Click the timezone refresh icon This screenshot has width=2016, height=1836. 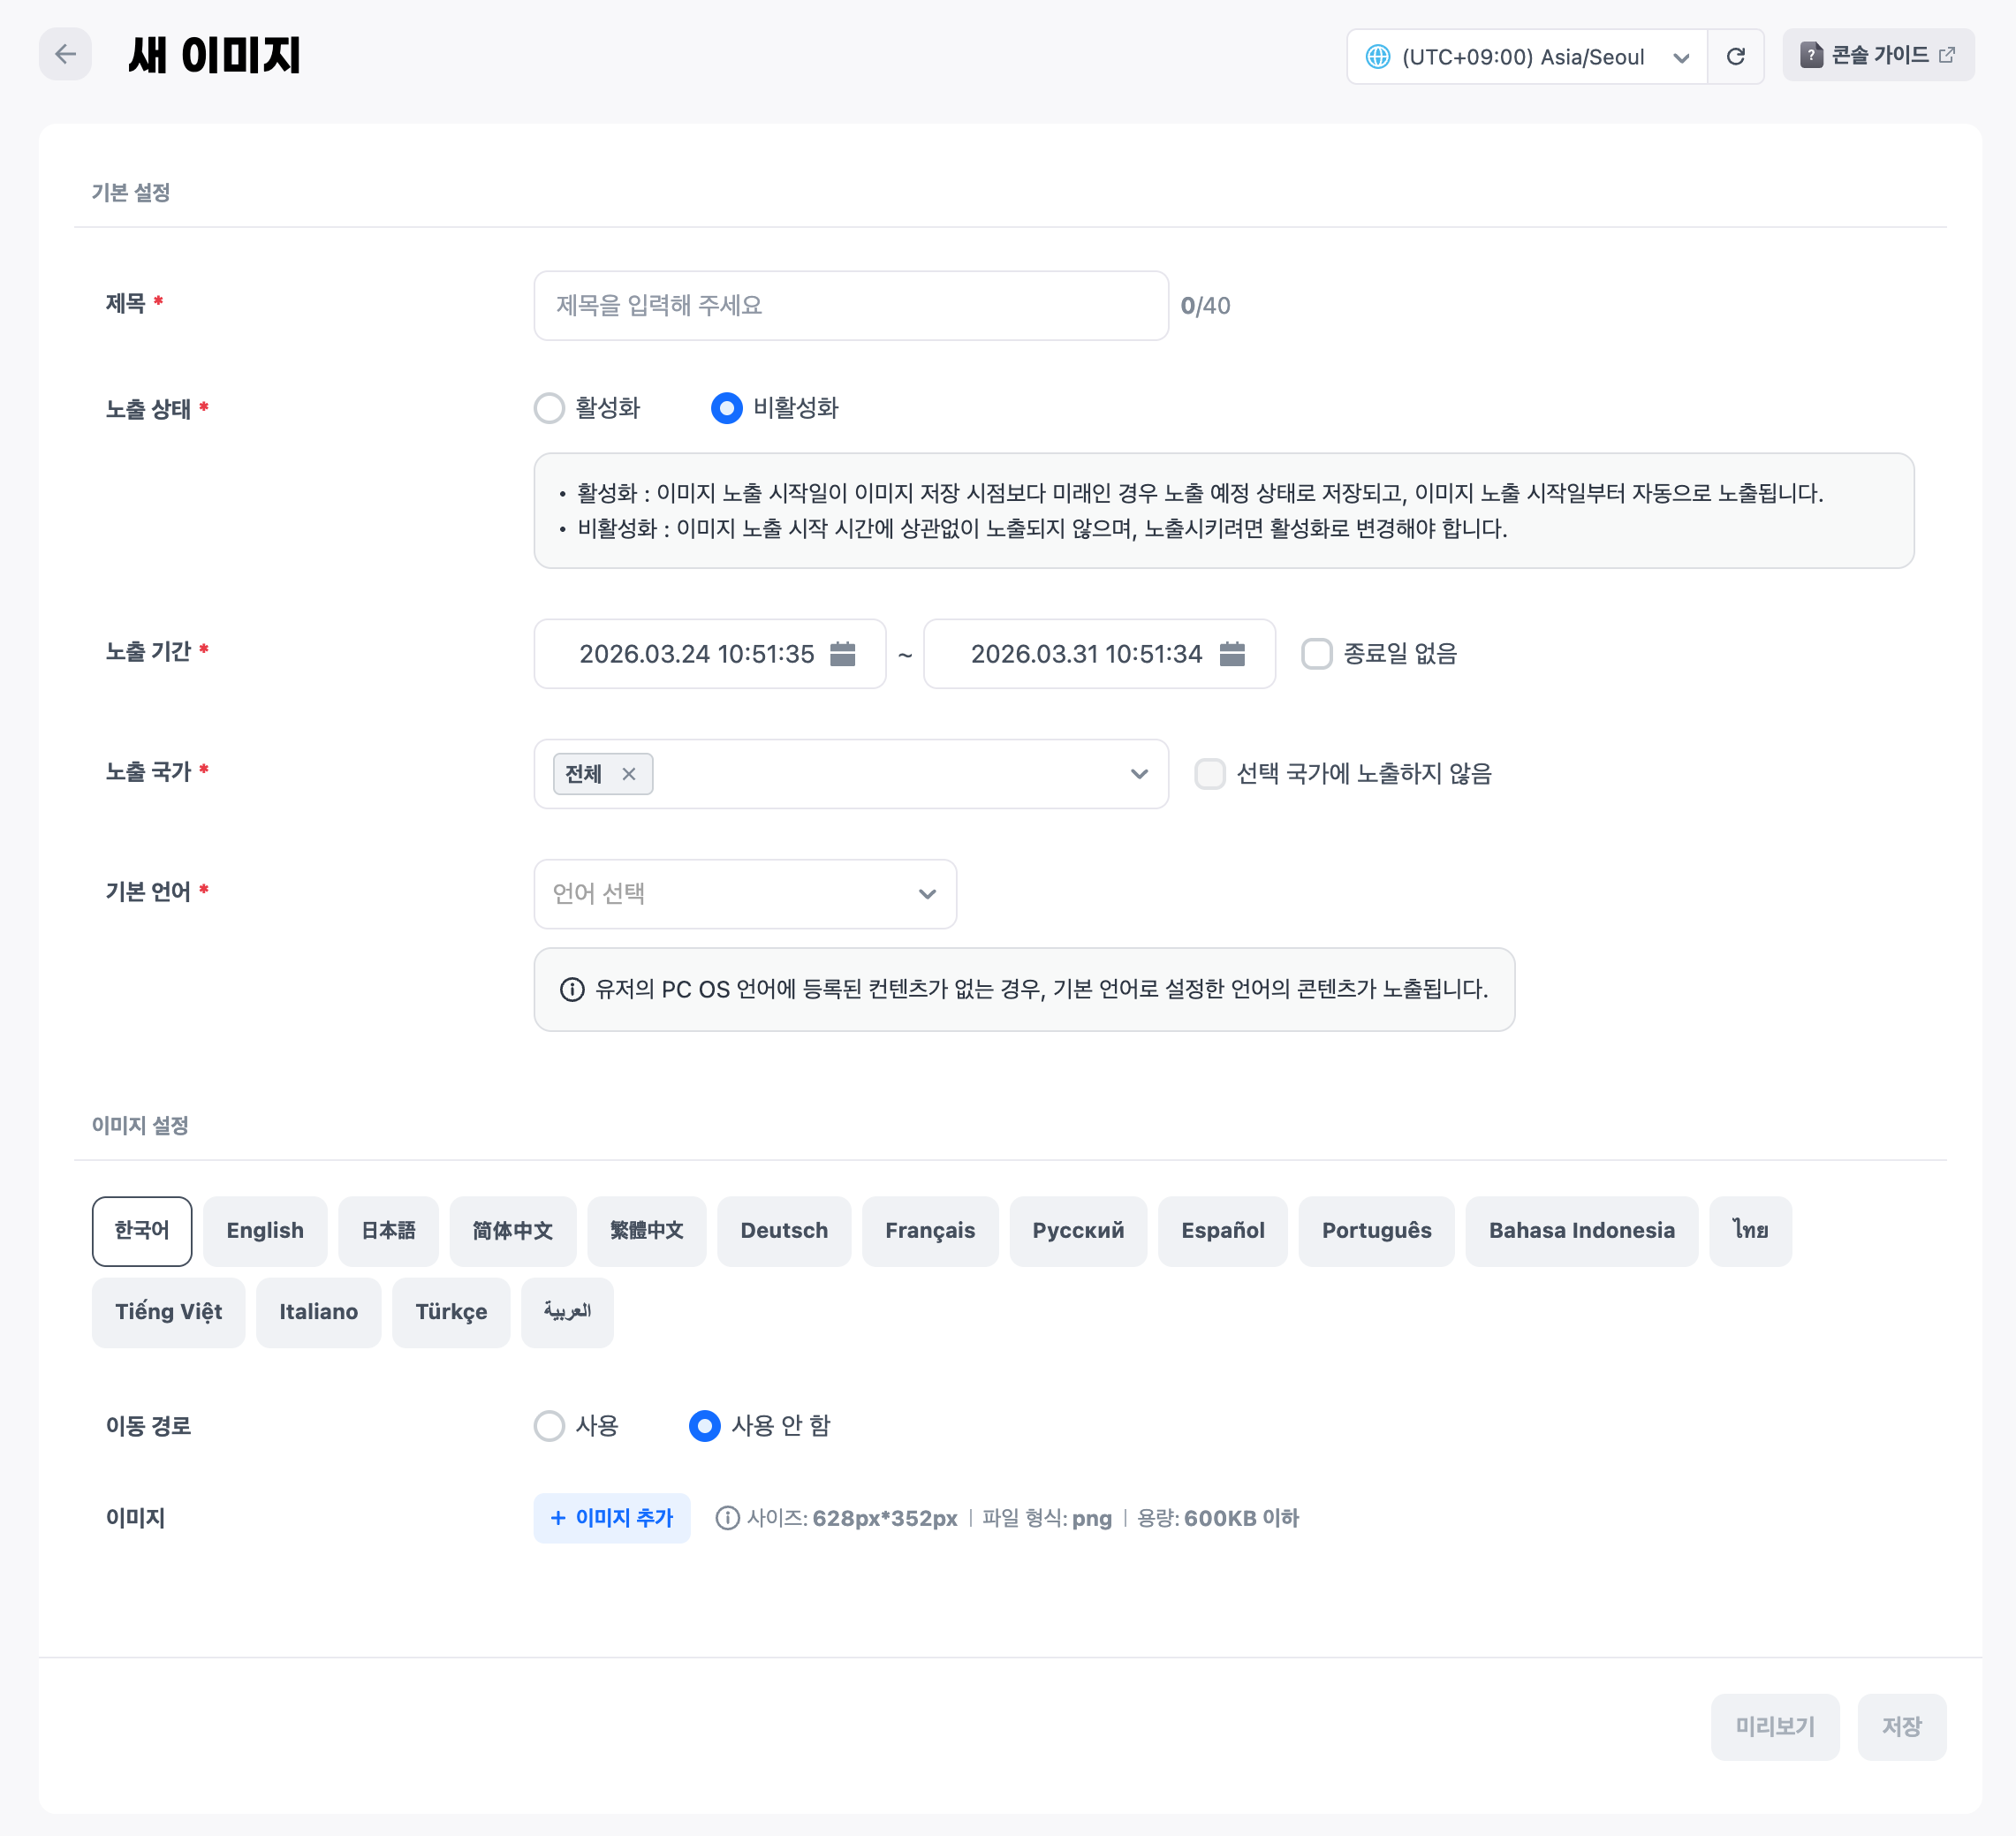pyautogui.click(x=1735, y=57)
